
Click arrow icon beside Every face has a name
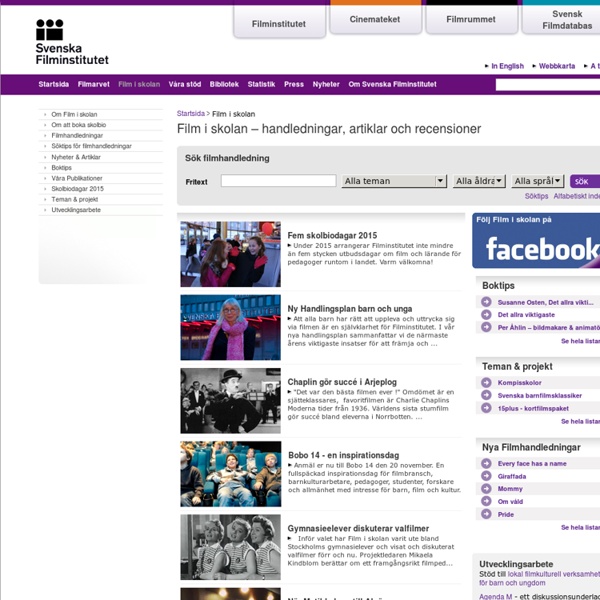pyautogui.click(x=486, y=463)
